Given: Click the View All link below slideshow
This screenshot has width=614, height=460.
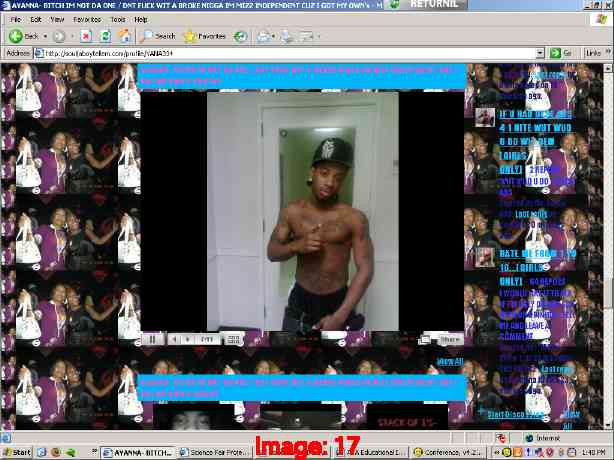Looking at the screenshot, I should tap(450, 362).
